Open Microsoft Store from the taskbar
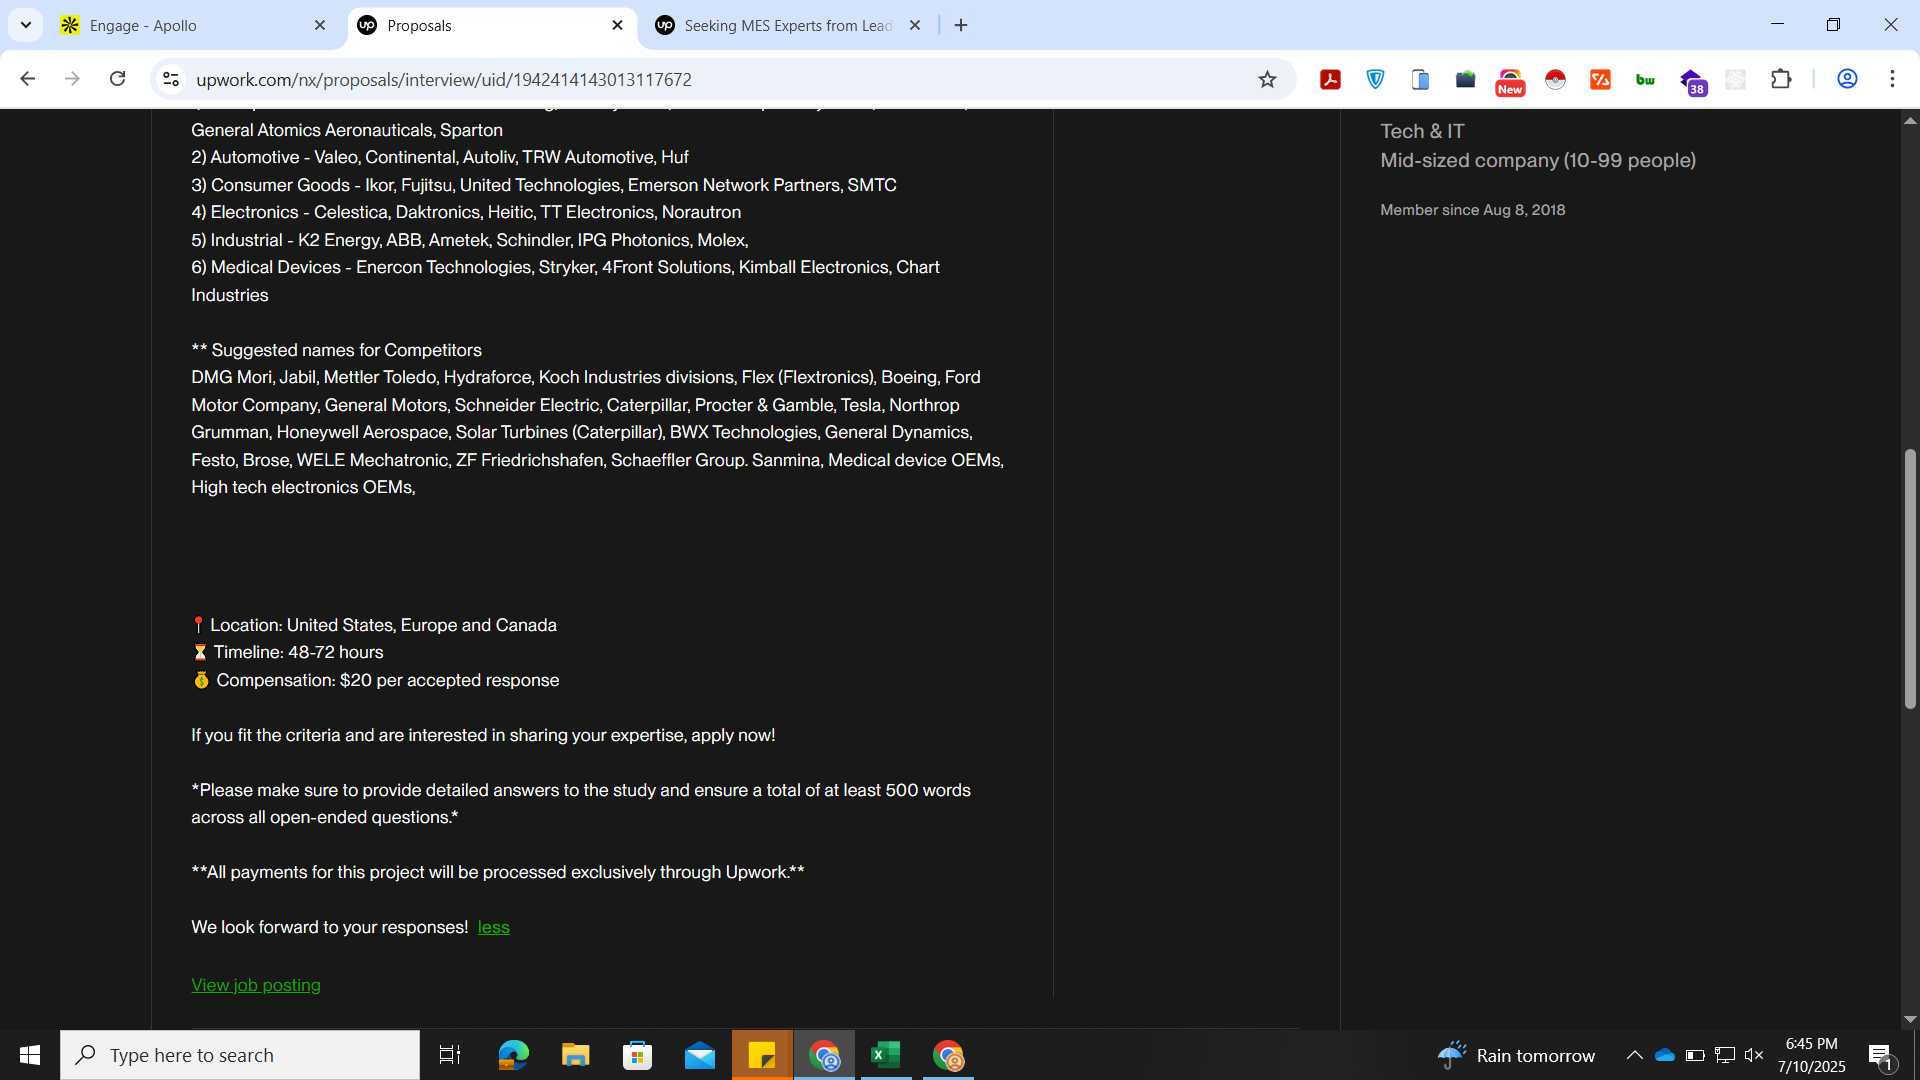This screenshot has width=1920, height=1080. [x=637, y=1055]
